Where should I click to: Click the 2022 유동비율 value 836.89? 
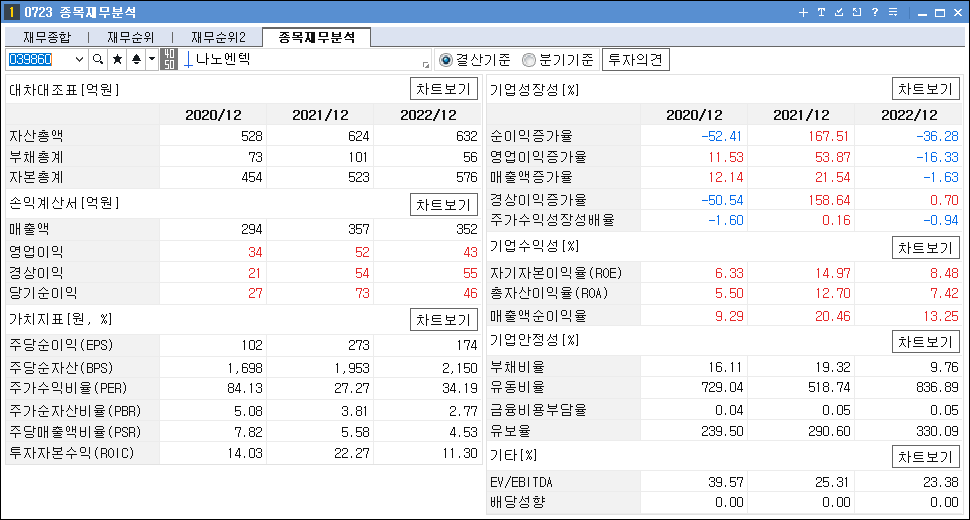[x=937, y=388]
